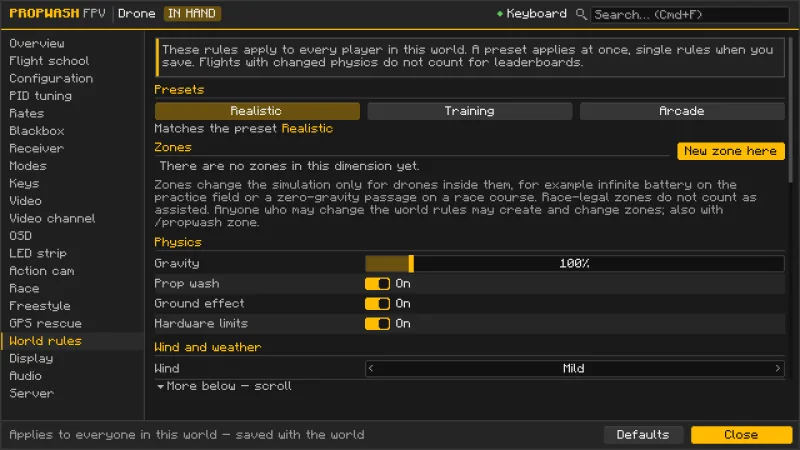Click the Keyboard input label
Image resolution: width=800 pixels, height=450 pixels.
click(x=536, y=14)
